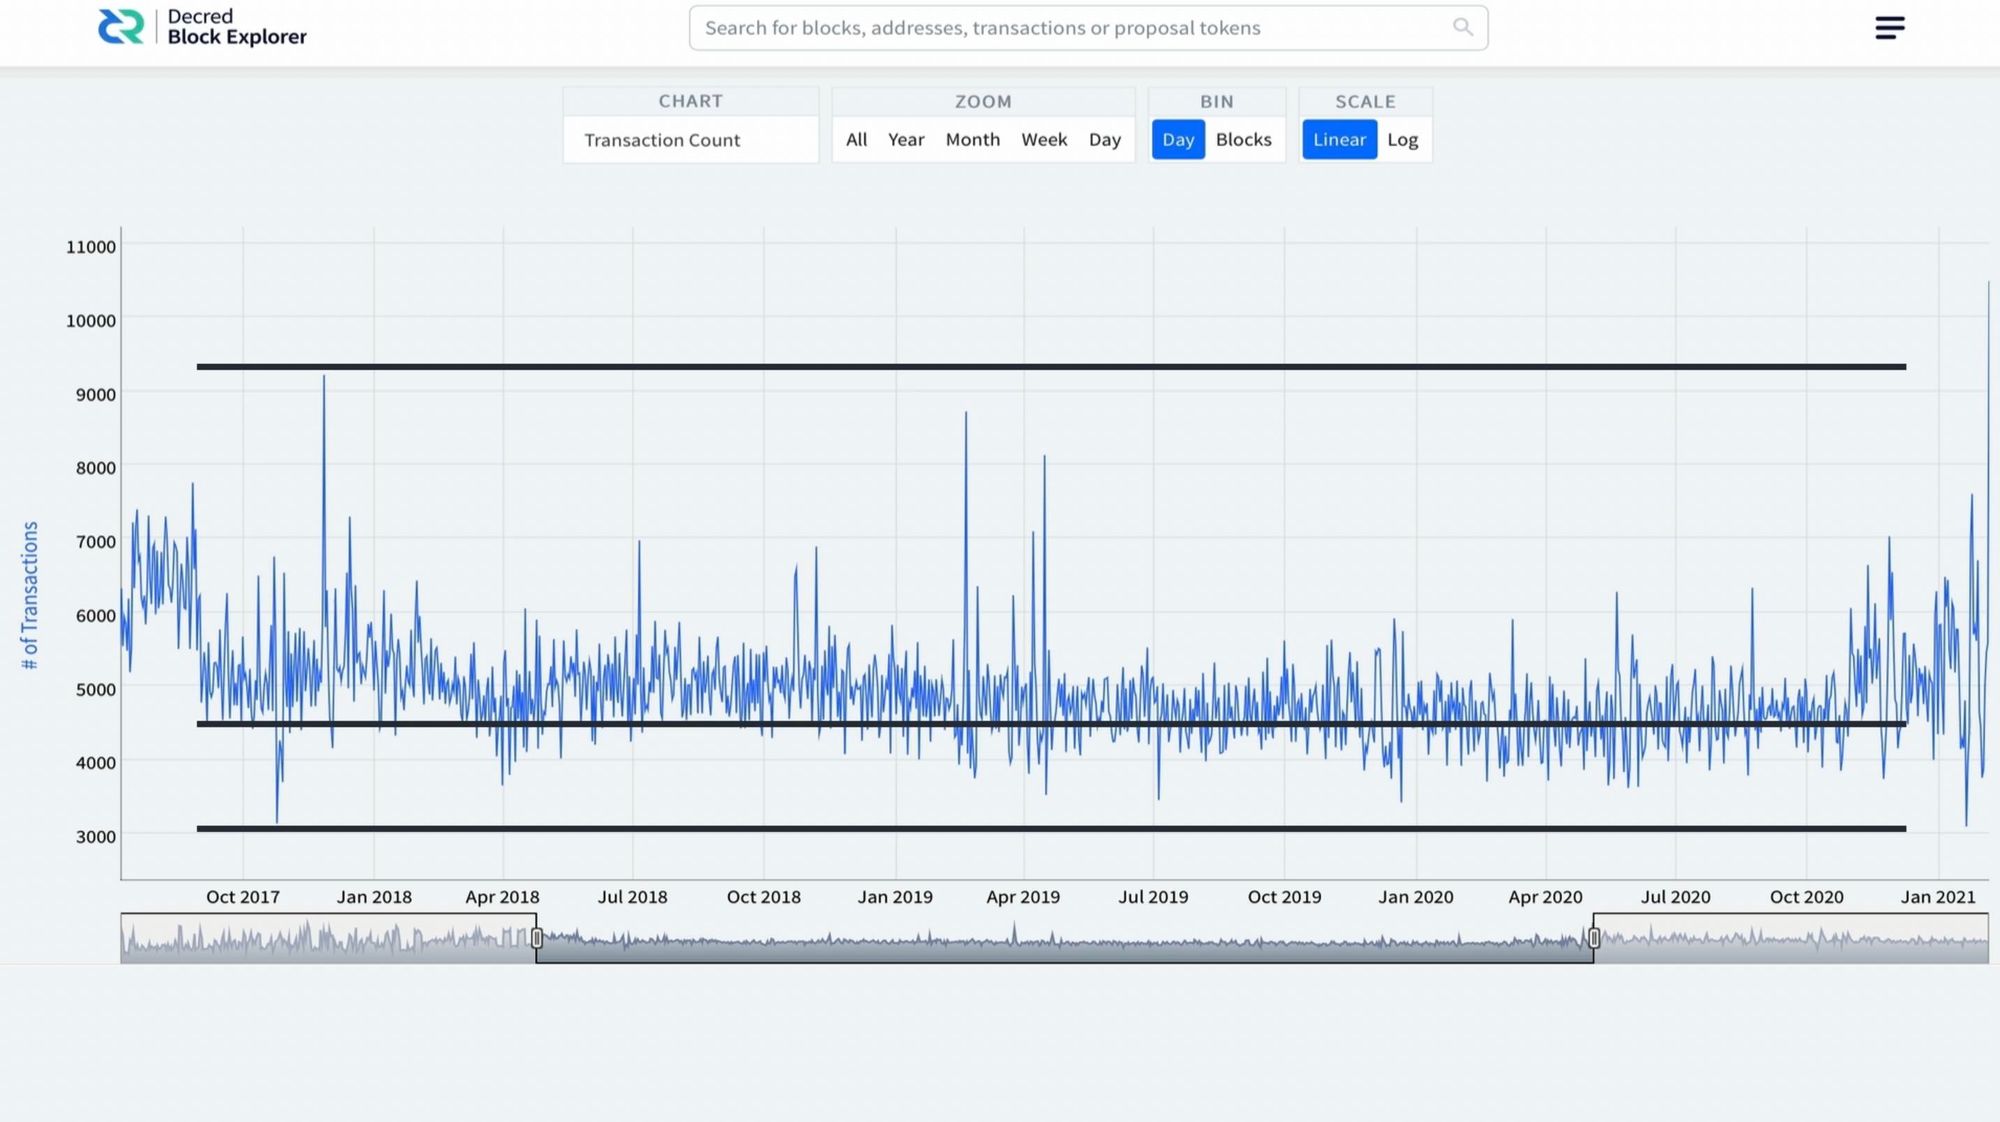Click the 'Jan 2019' x-axis label
The height and width of the screenshot is (1122, 2000).
pos(895,897)
